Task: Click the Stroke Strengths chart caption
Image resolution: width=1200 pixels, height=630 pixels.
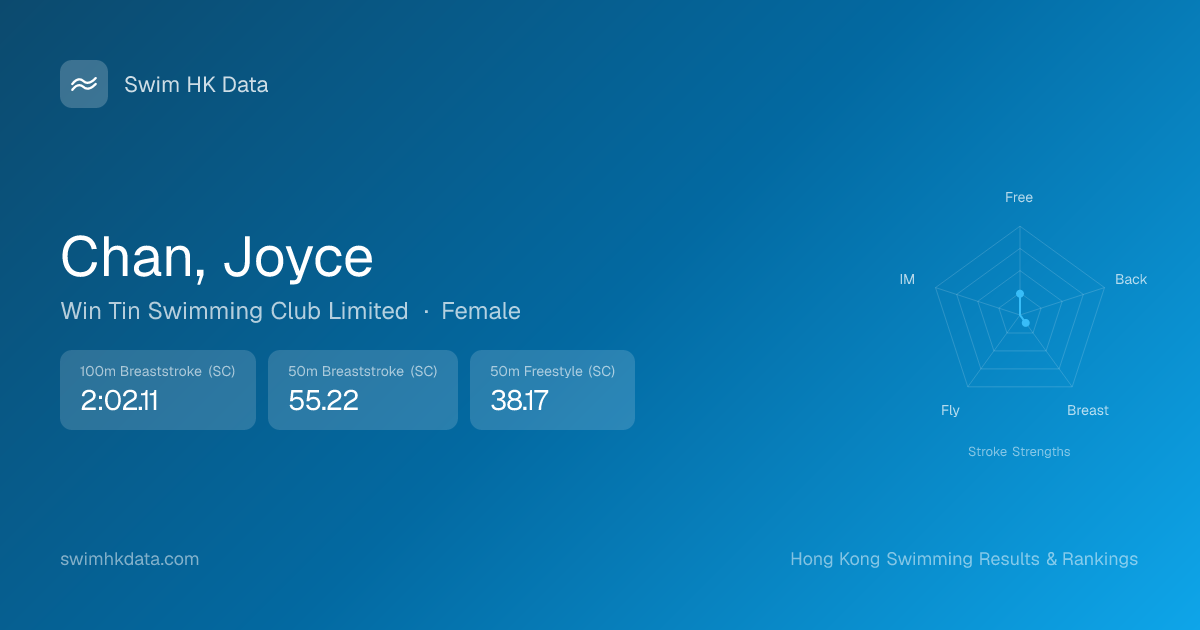Action: 1019,452
